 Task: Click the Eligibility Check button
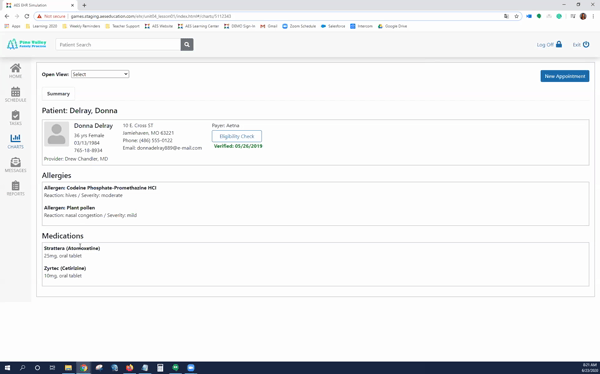[x=236, y=136]
